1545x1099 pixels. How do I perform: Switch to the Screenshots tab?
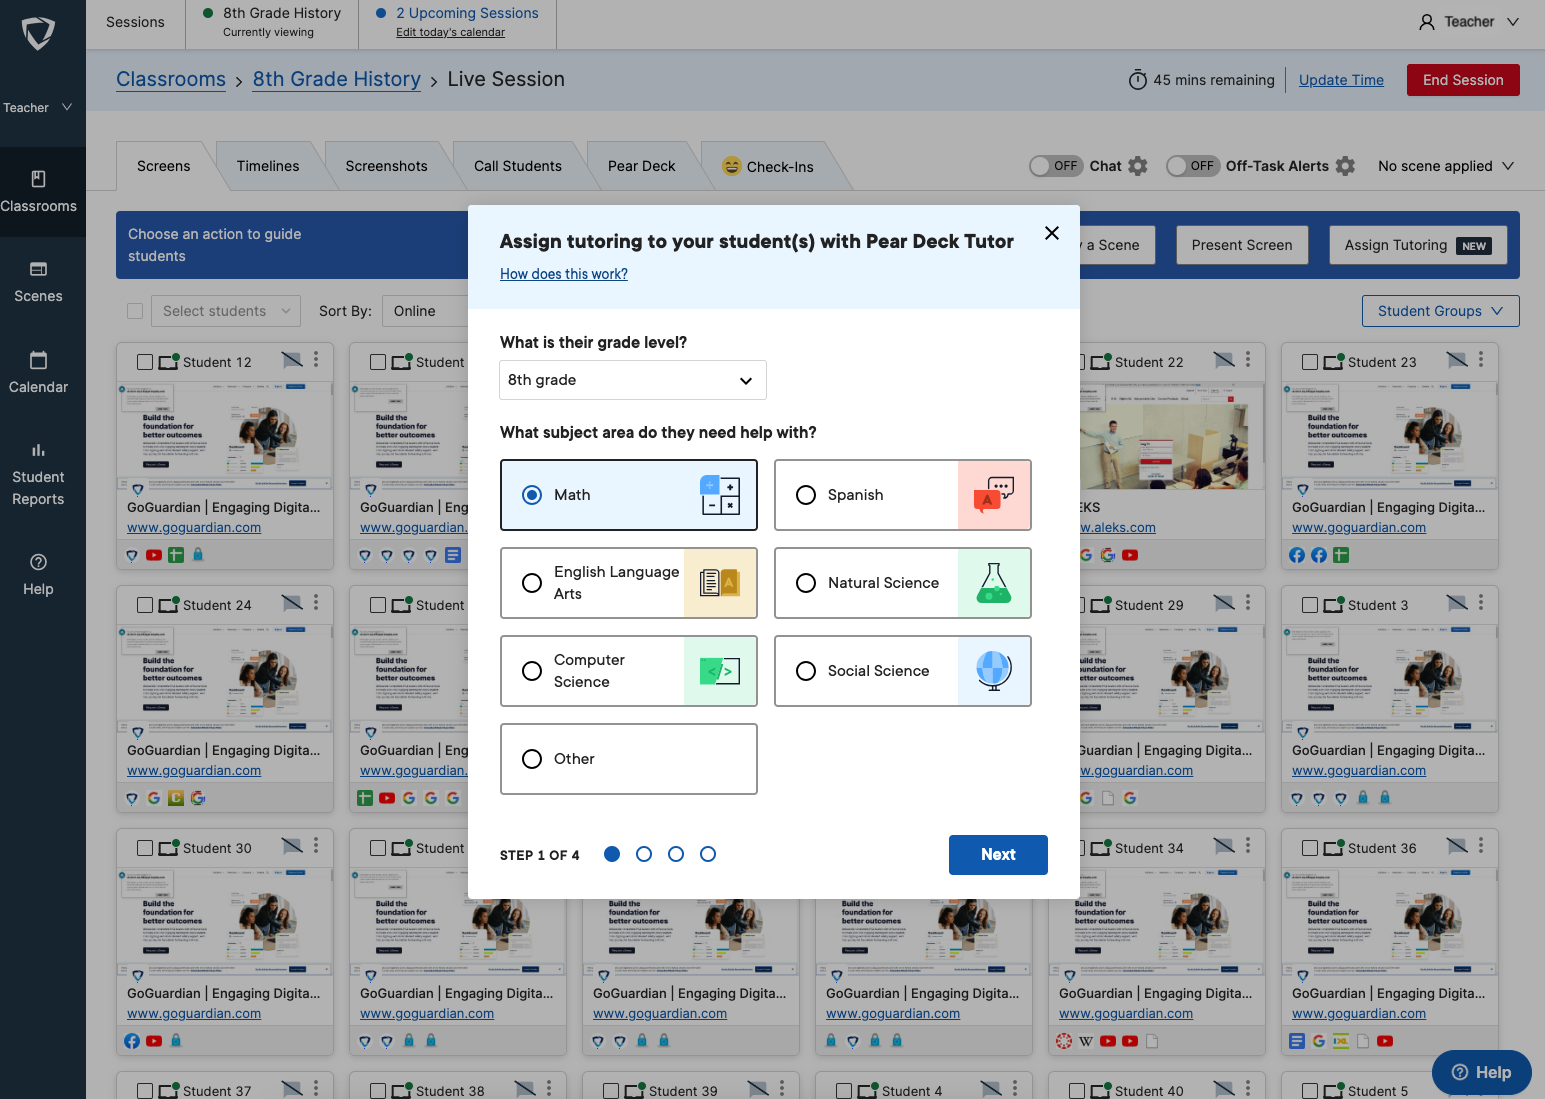coord(386,166)
